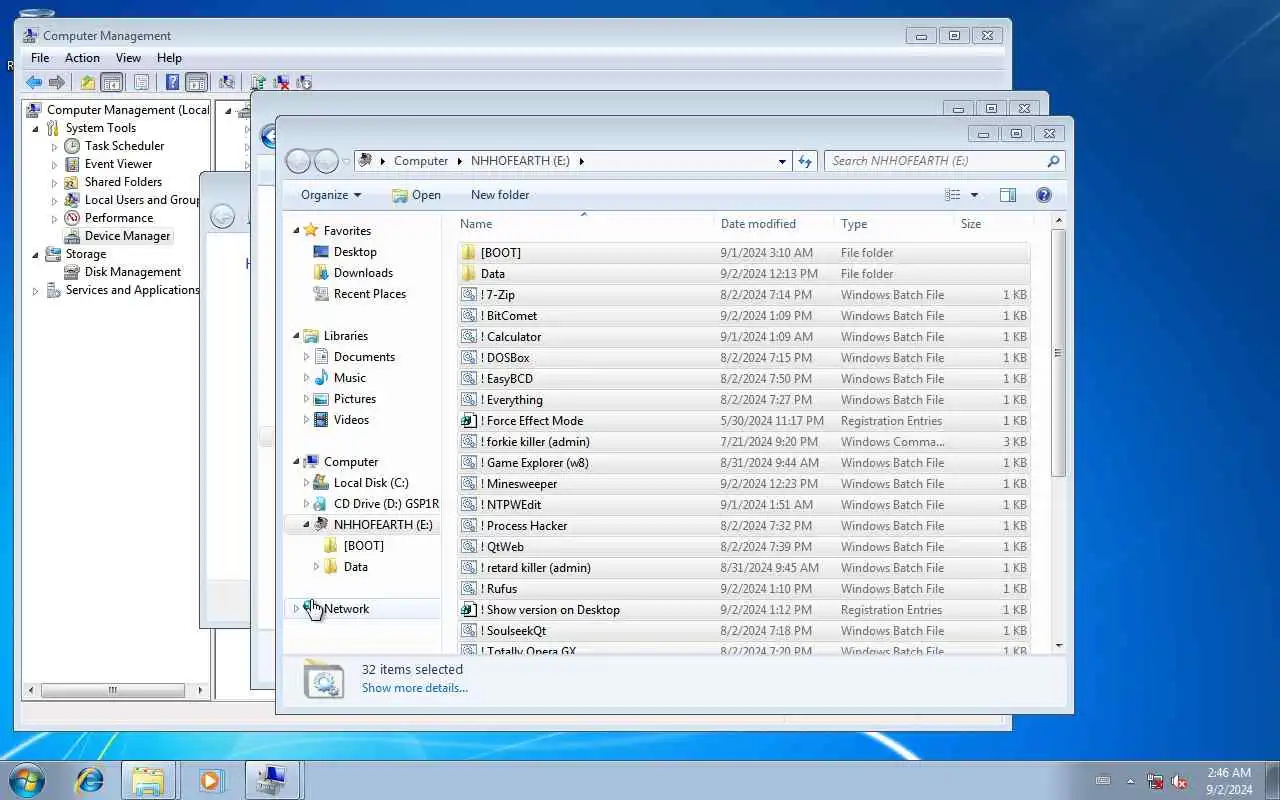Click muted volume tray icon
Viewport: 1280px width, 800px height.
[x=1179, y=782]
